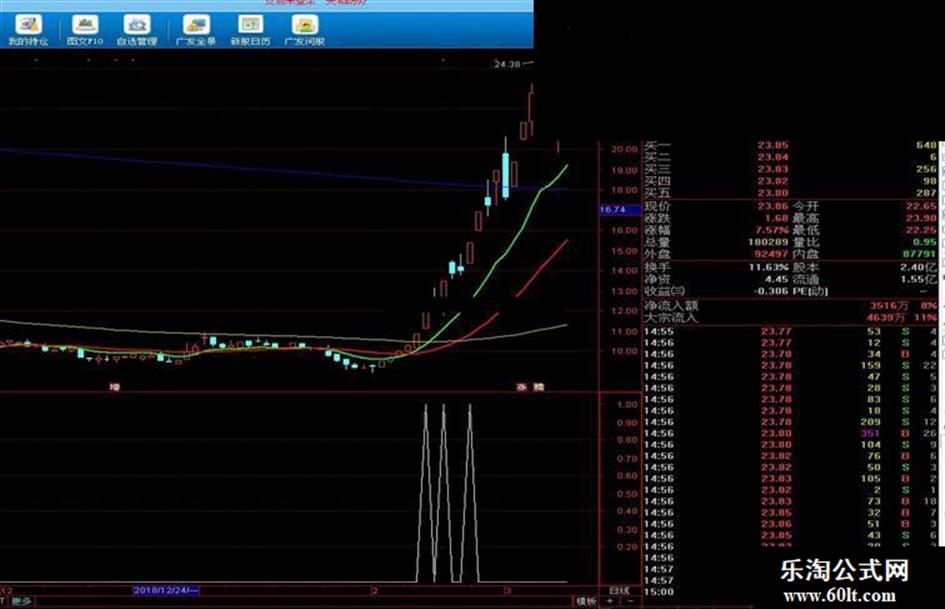Click the 净资 value 4.45
The image size is (945, 609).
tap(776, 279)
